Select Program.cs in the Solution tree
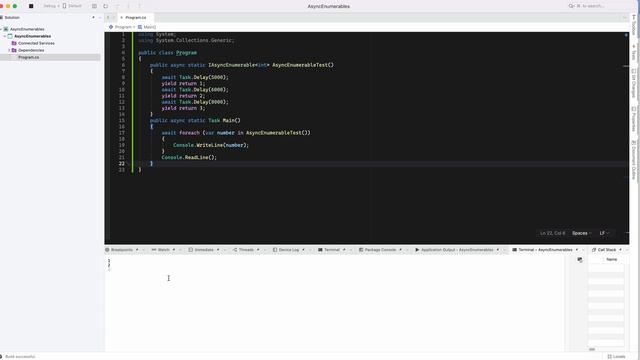Screen dimensions: 640x360 [29, 58]
